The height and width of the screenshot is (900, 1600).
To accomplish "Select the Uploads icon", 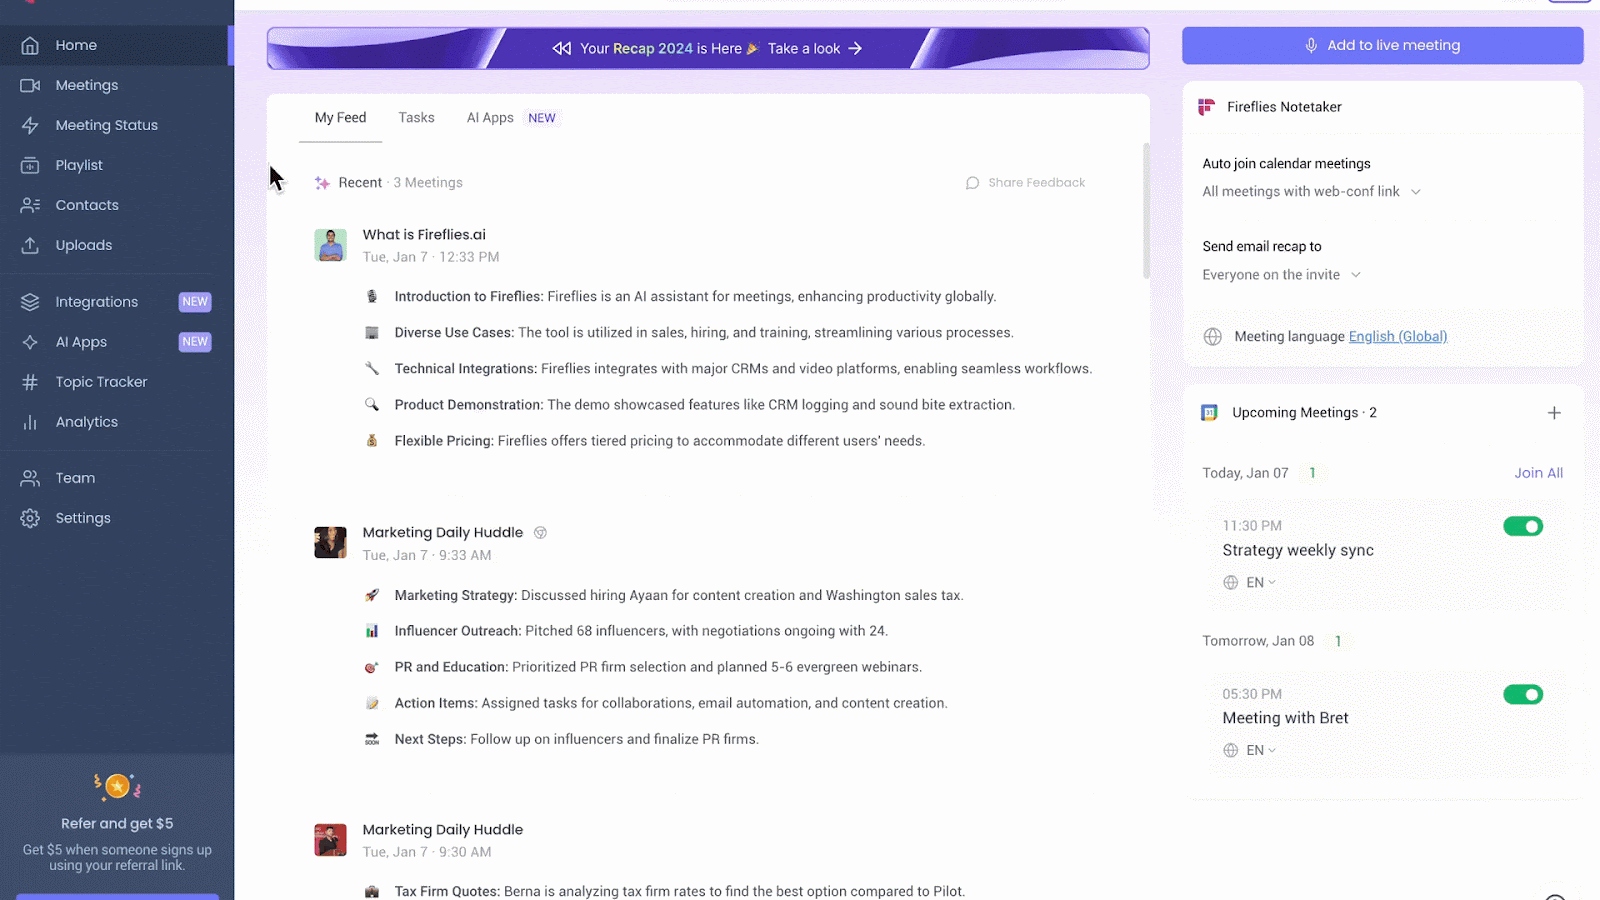I will point(30,245).
